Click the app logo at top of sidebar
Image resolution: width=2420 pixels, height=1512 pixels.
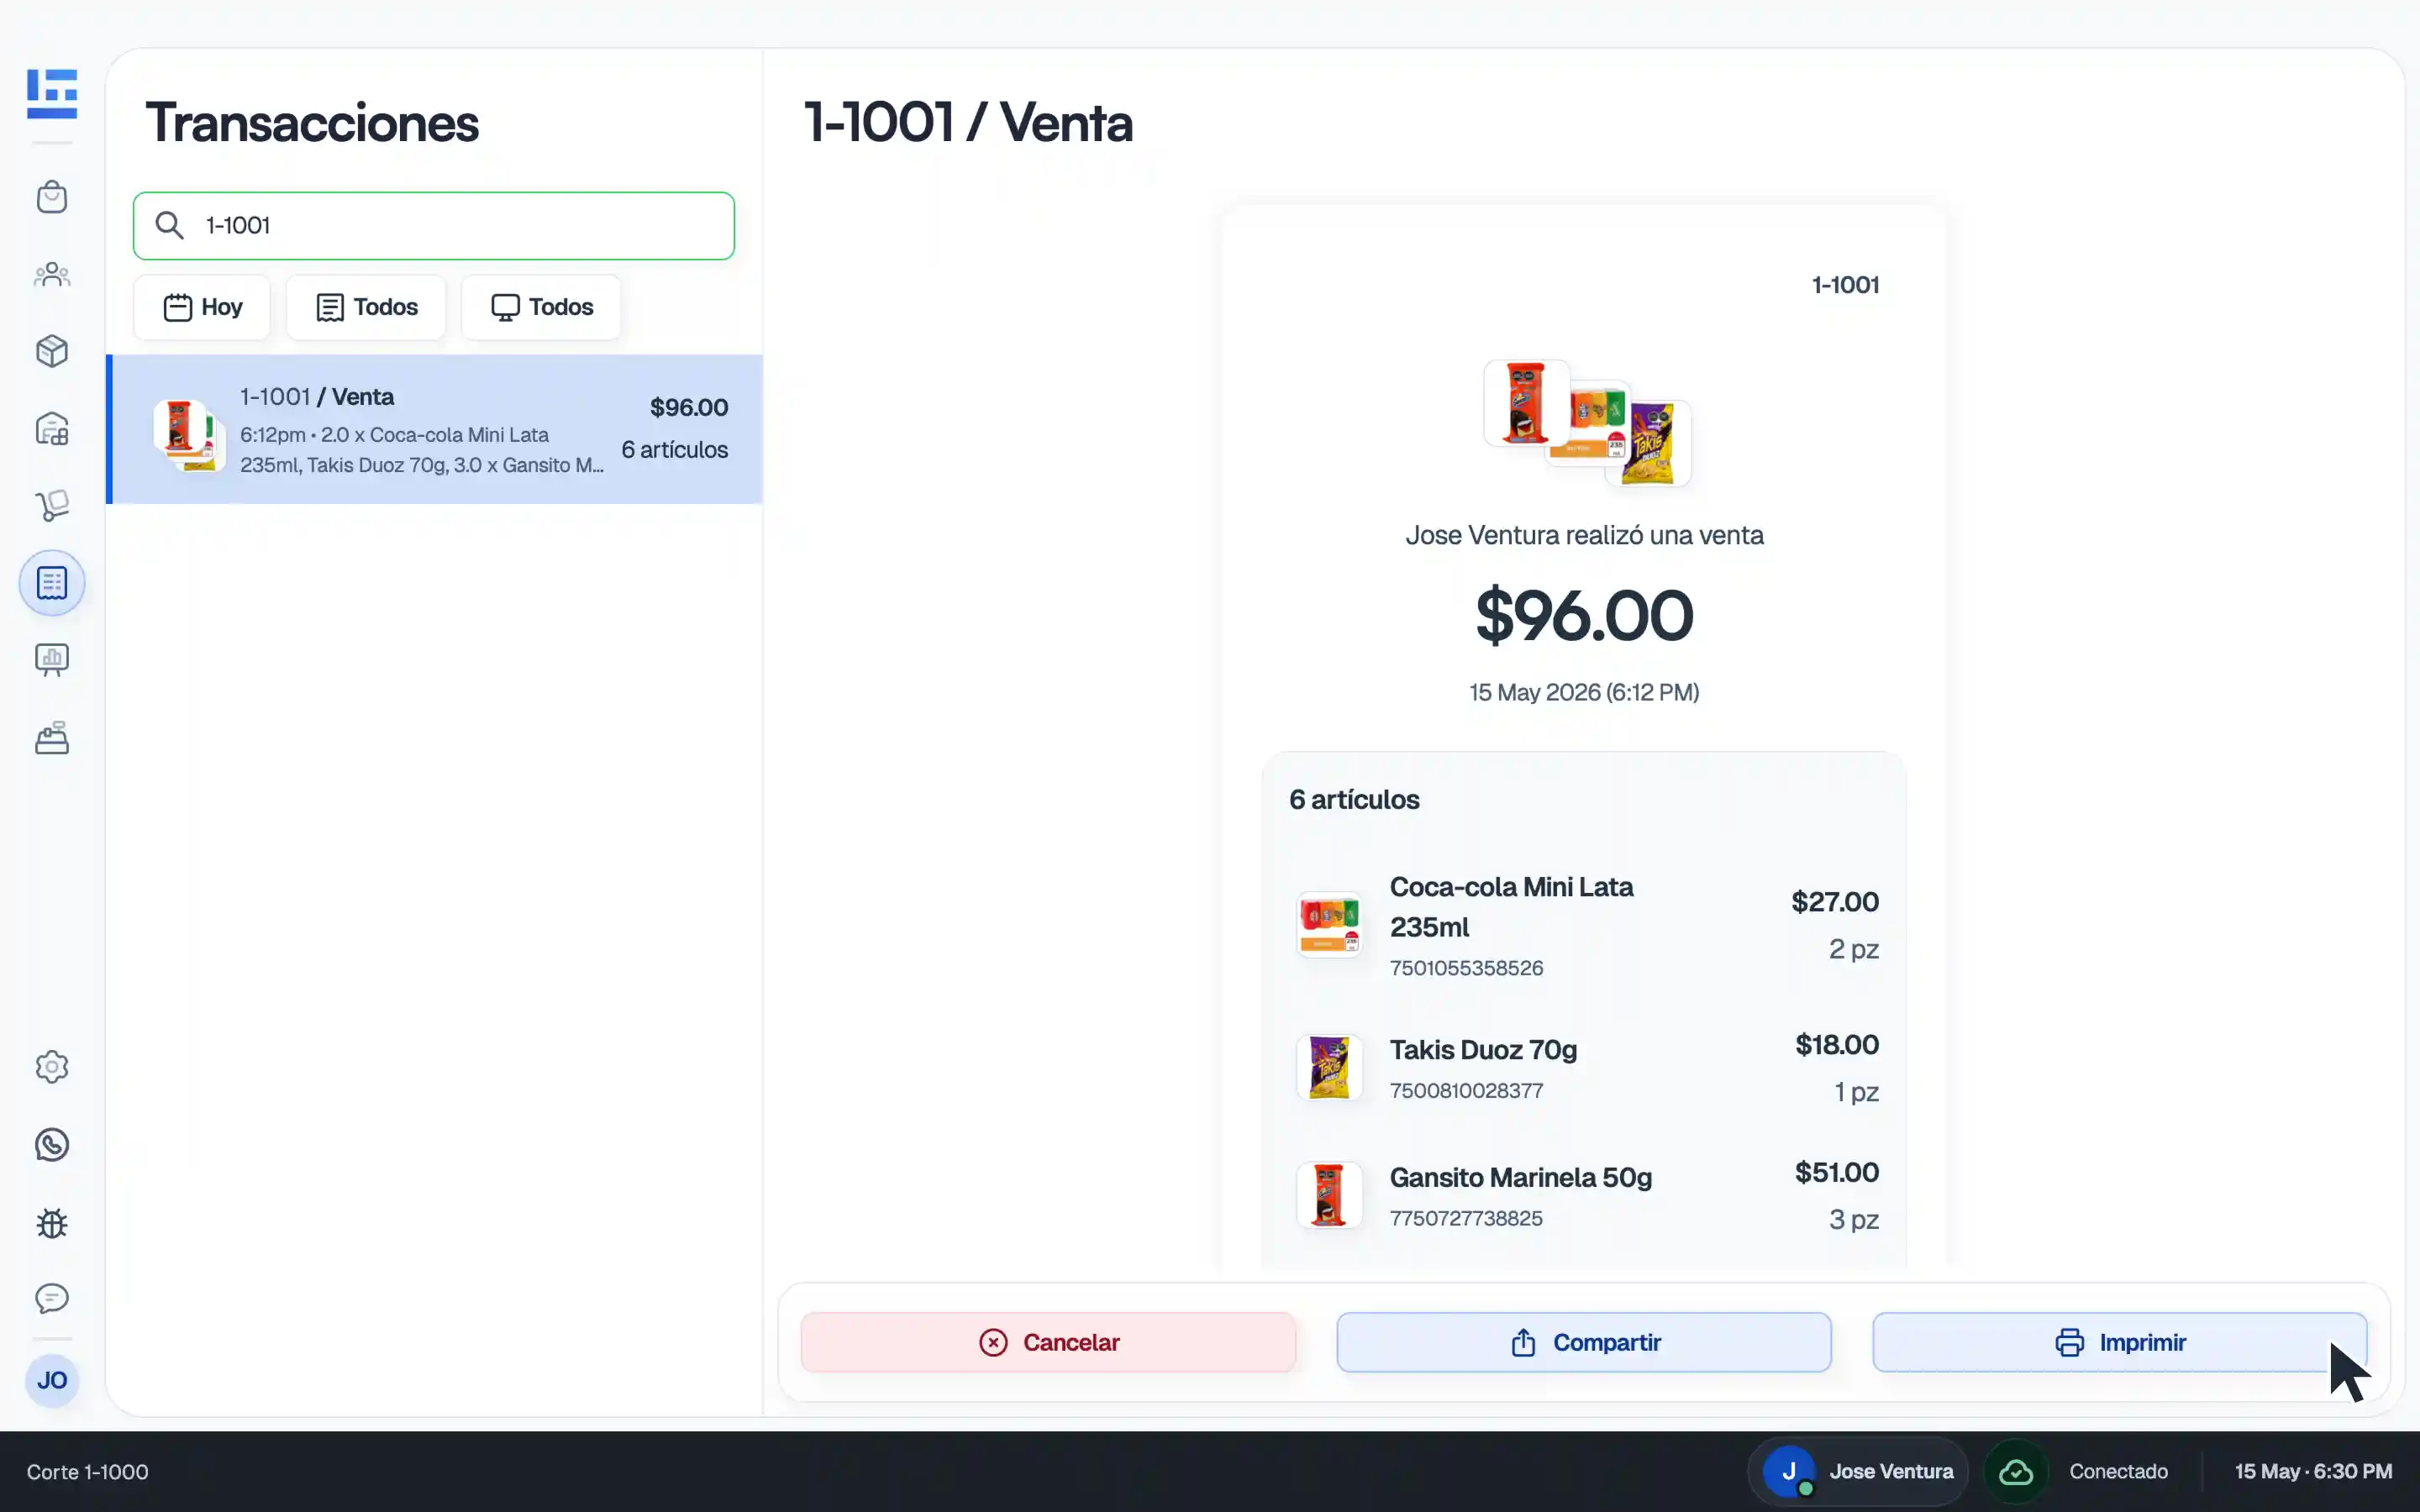pyautogui.click(x=52, y=94)
